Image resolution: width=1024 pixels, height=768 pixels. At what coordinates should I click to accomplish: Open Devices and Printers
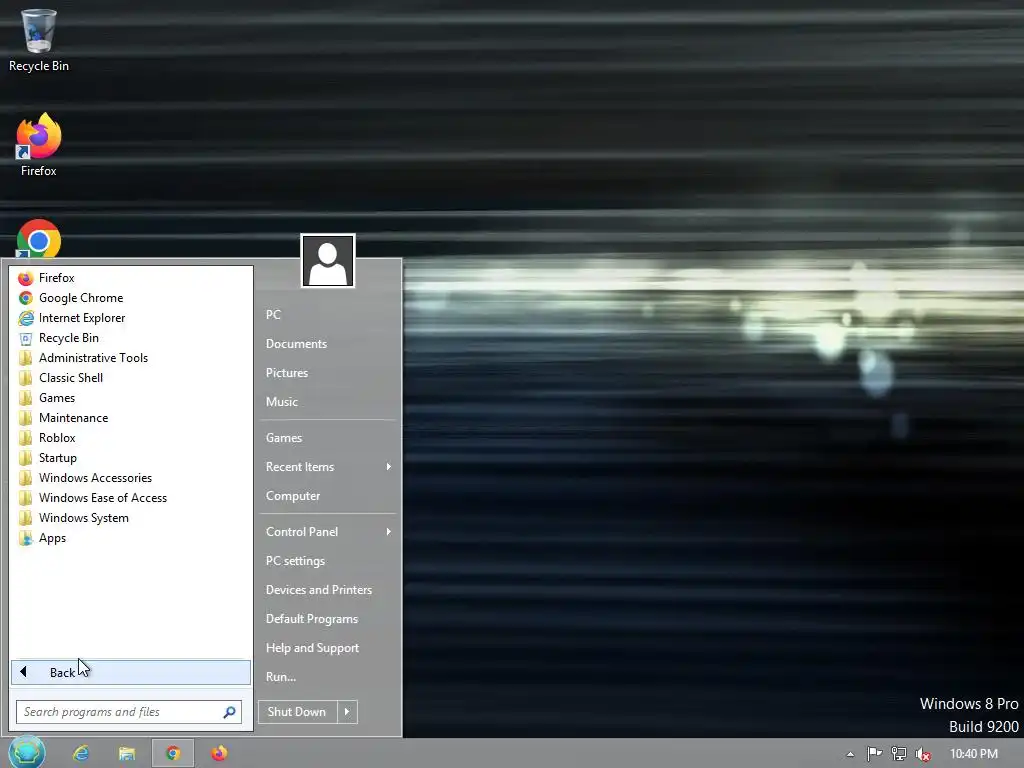click(x=328, y=590)
